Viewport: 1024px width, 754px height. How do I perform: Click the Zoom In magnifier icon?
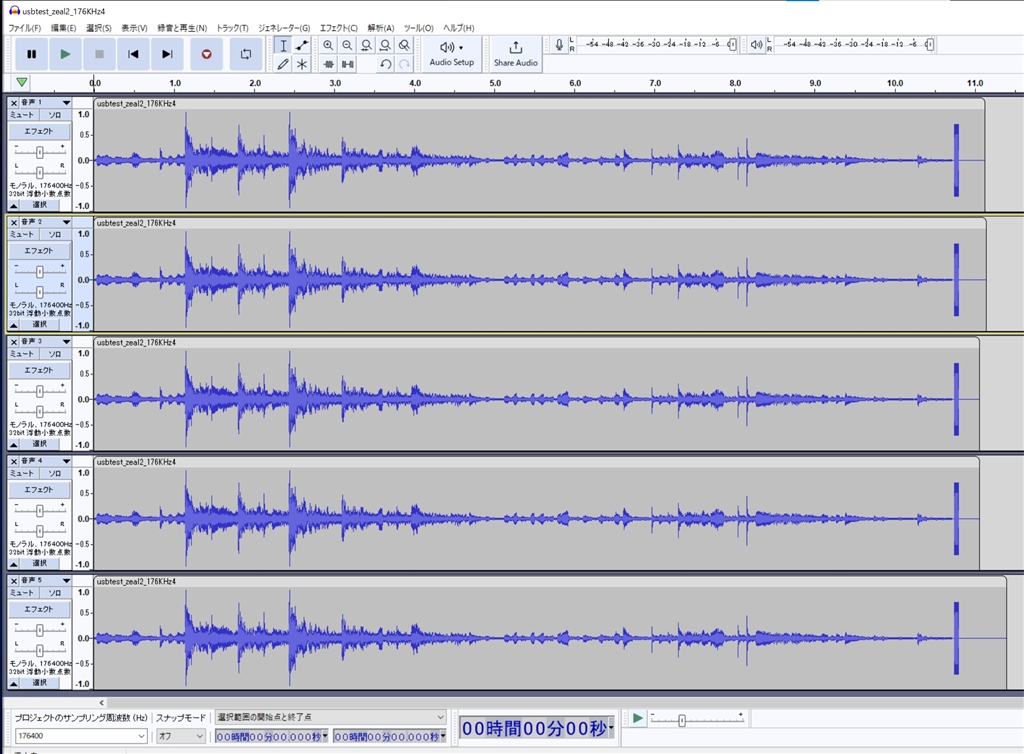(328, 45)
